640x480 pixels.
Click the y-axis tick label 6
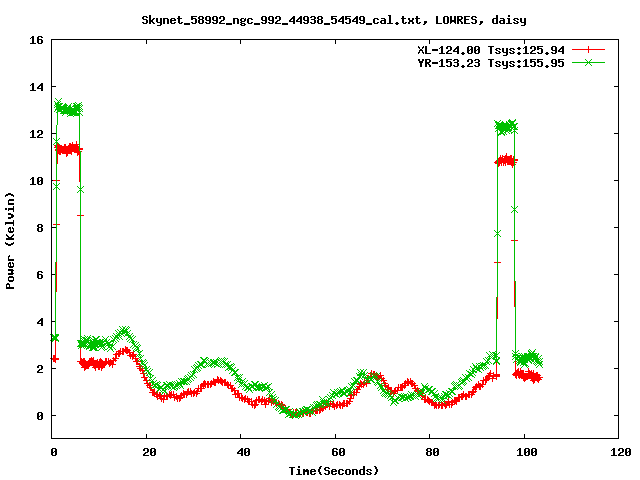[40, 275]
